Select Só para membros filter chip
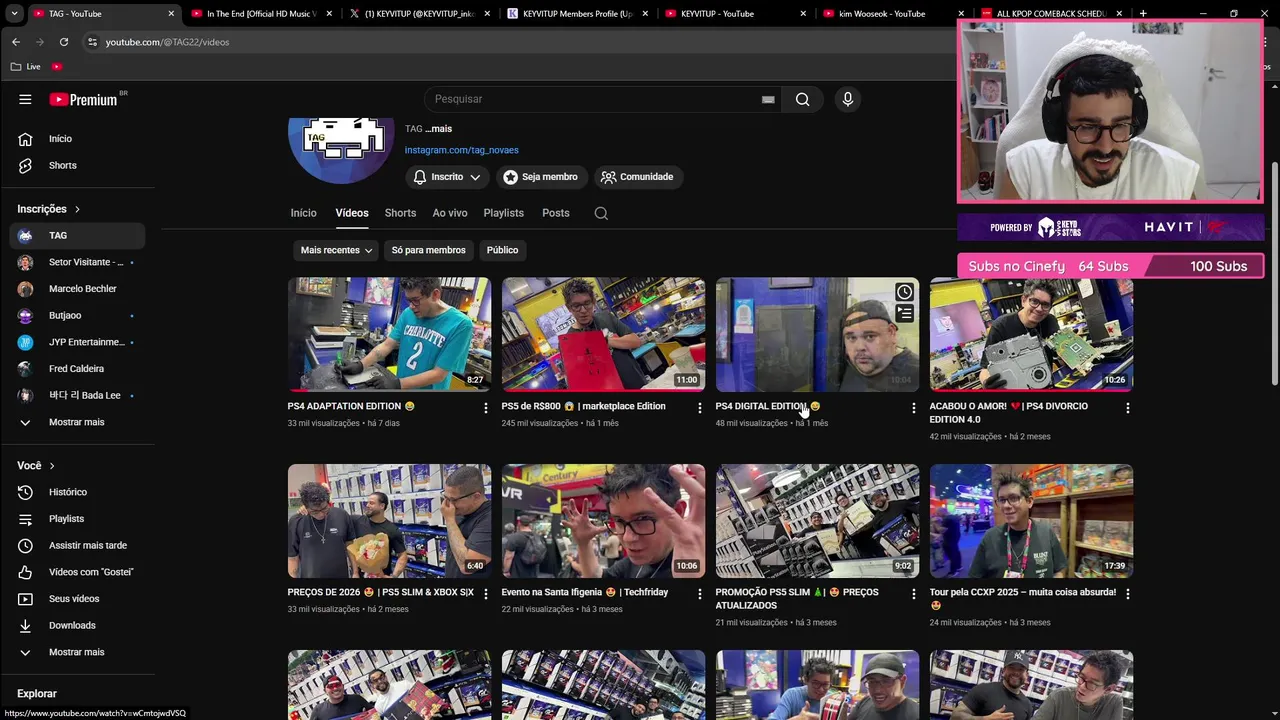The width and height of the screenshot is (1280, 720). 428,250
